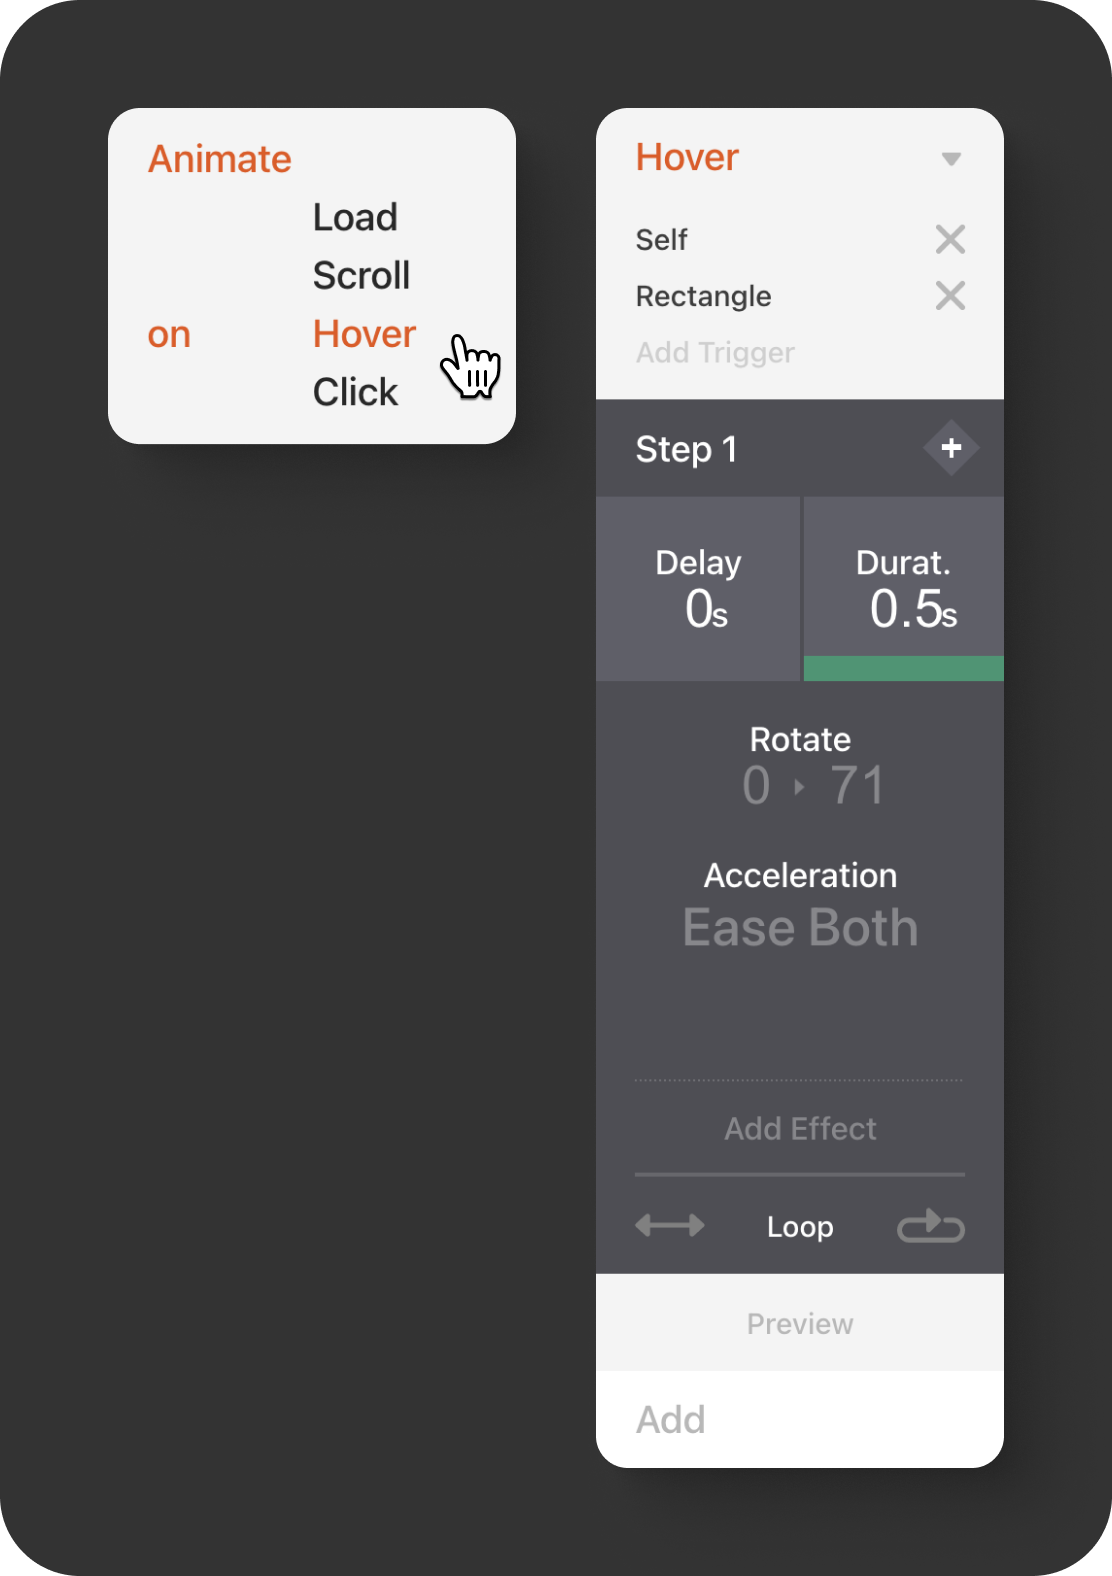The image size is (1112, 1576).
Task: Edit the Duration 0.5s value
Action: pos(911,609)
